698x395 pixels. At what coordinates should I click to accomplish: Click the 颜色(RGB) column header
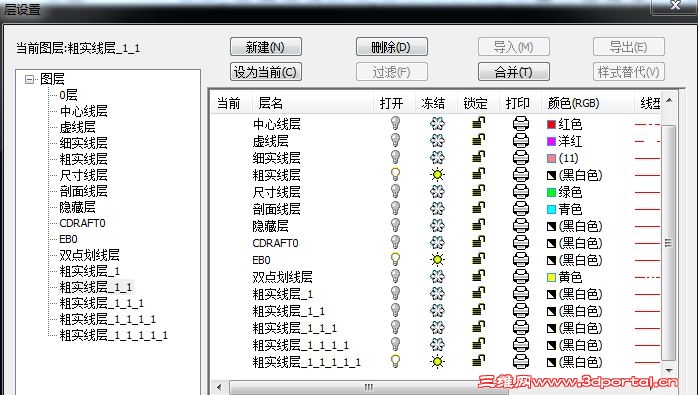588,103
